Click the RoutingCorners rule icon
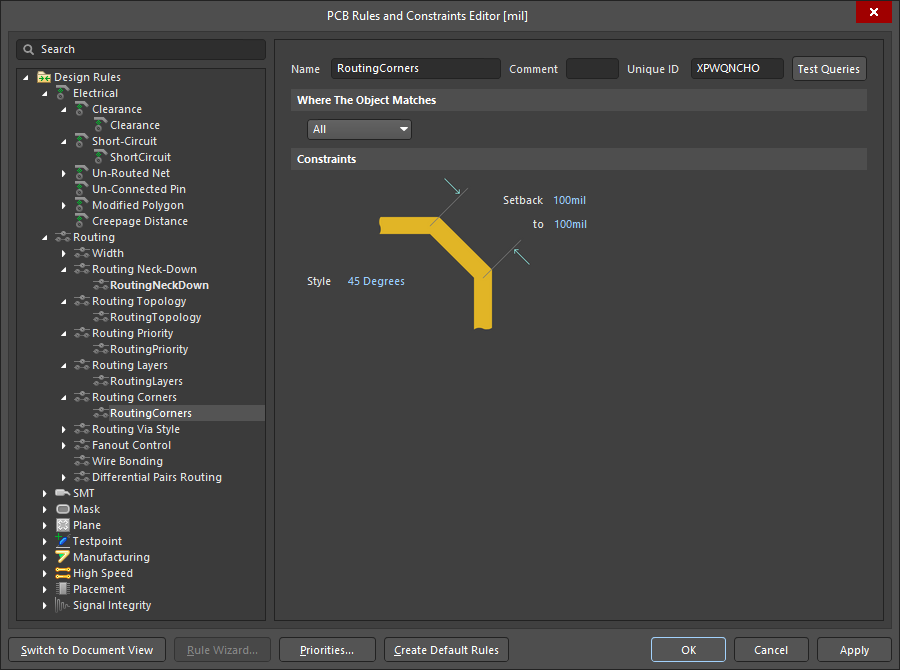Viewport: 900px width, 670px height. pos(100,413)
